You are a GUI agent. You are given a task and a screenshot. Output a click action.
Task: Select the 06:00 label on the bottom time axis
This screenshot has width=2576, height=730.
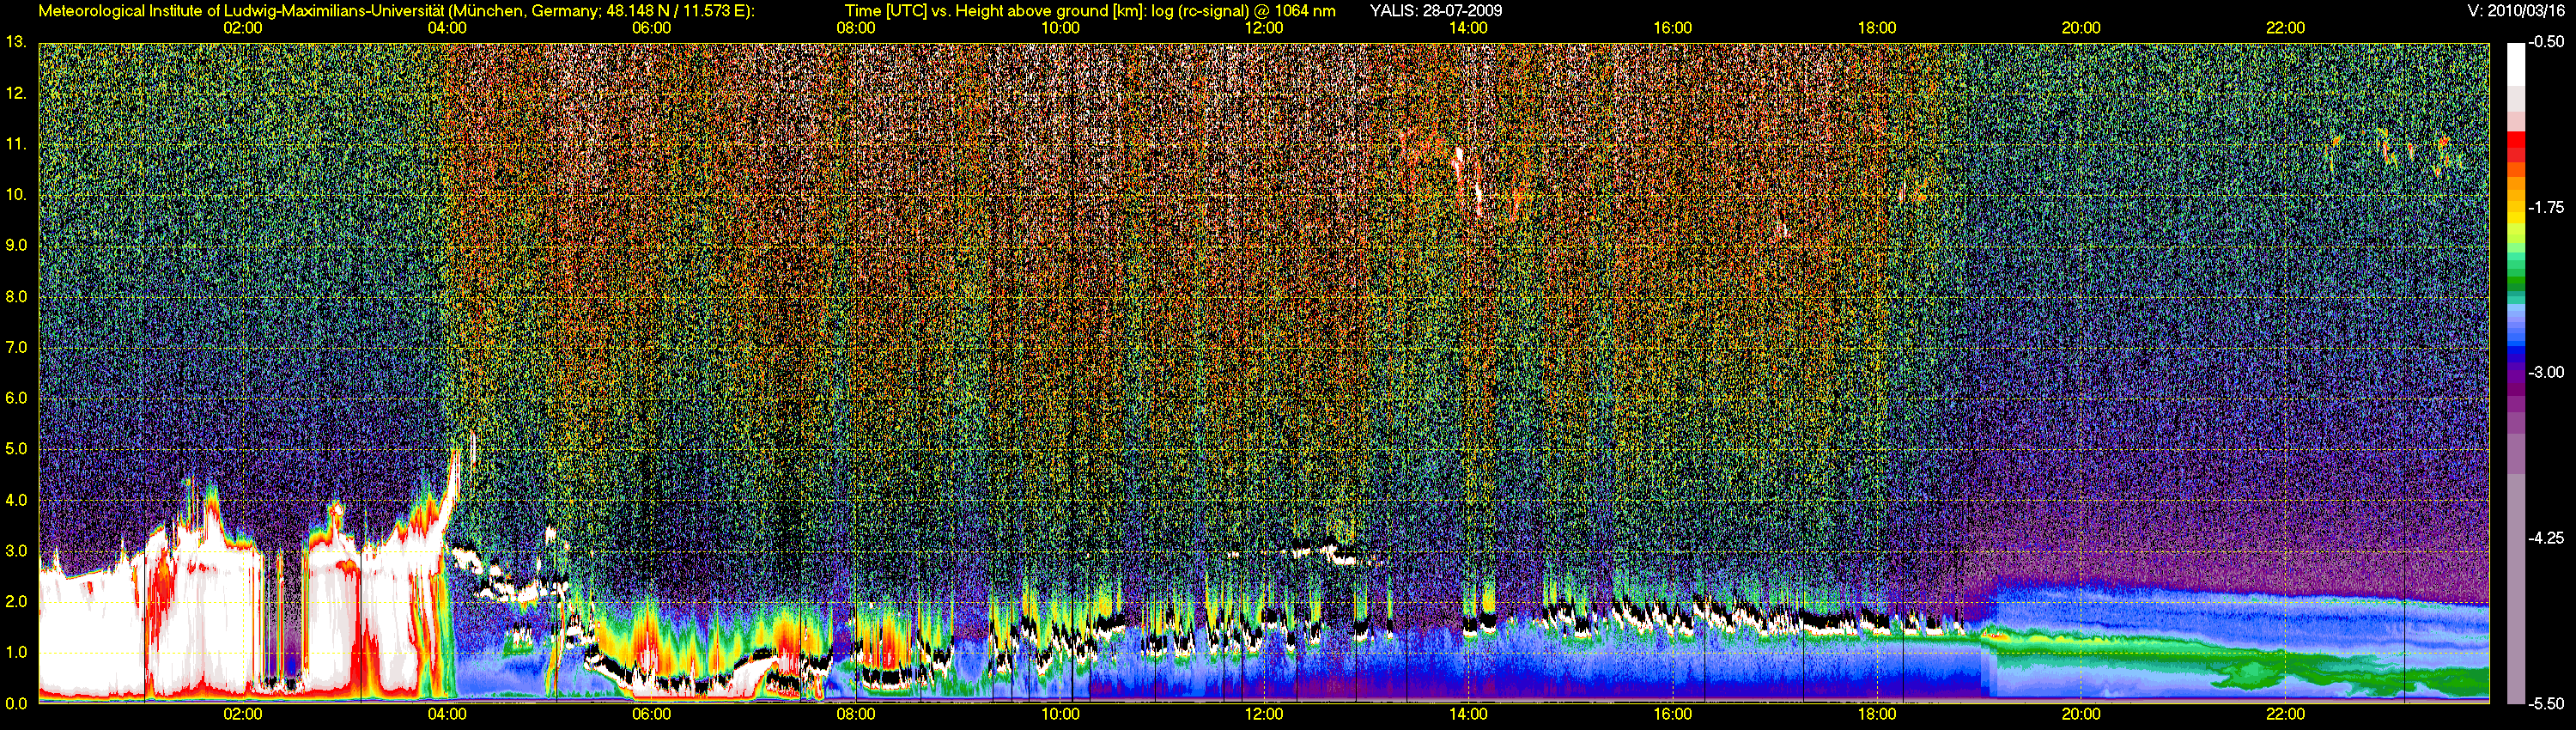point(651,715)
